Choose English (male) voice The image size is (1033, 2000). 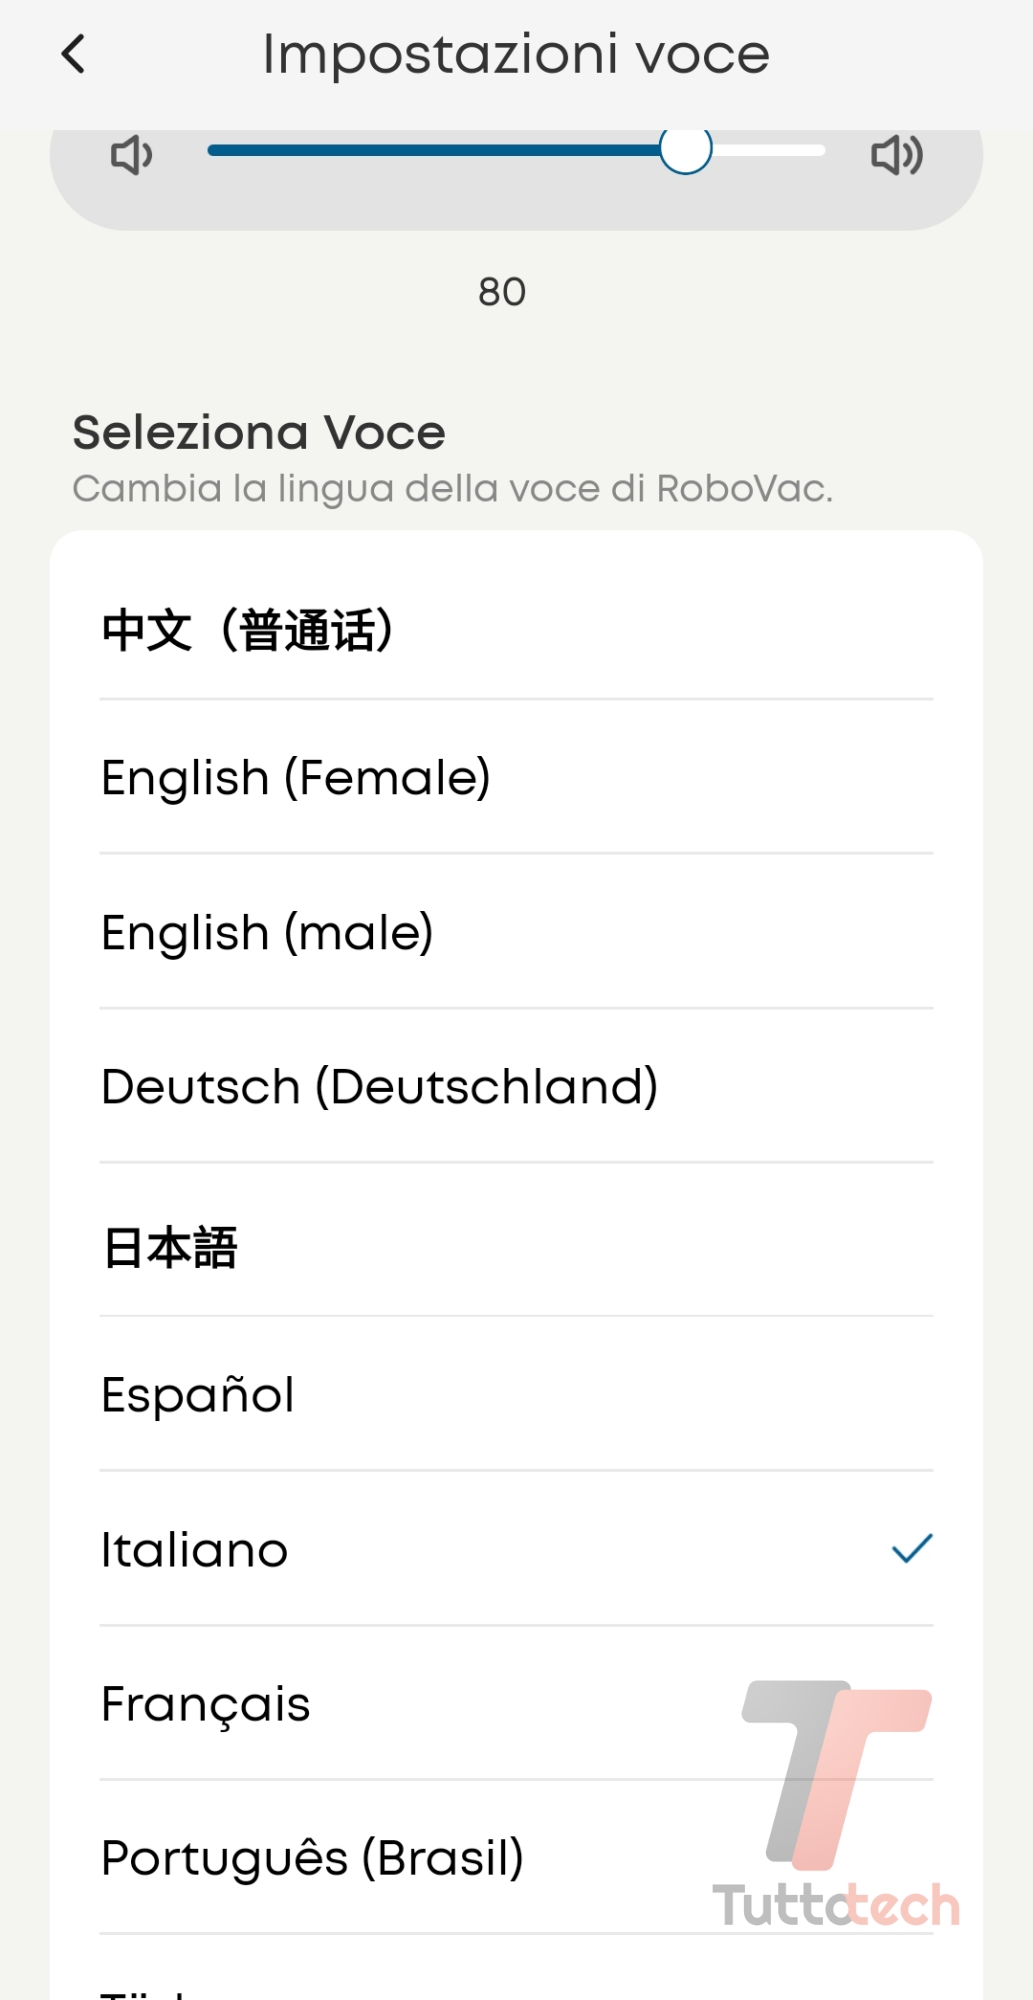point(268,932)
